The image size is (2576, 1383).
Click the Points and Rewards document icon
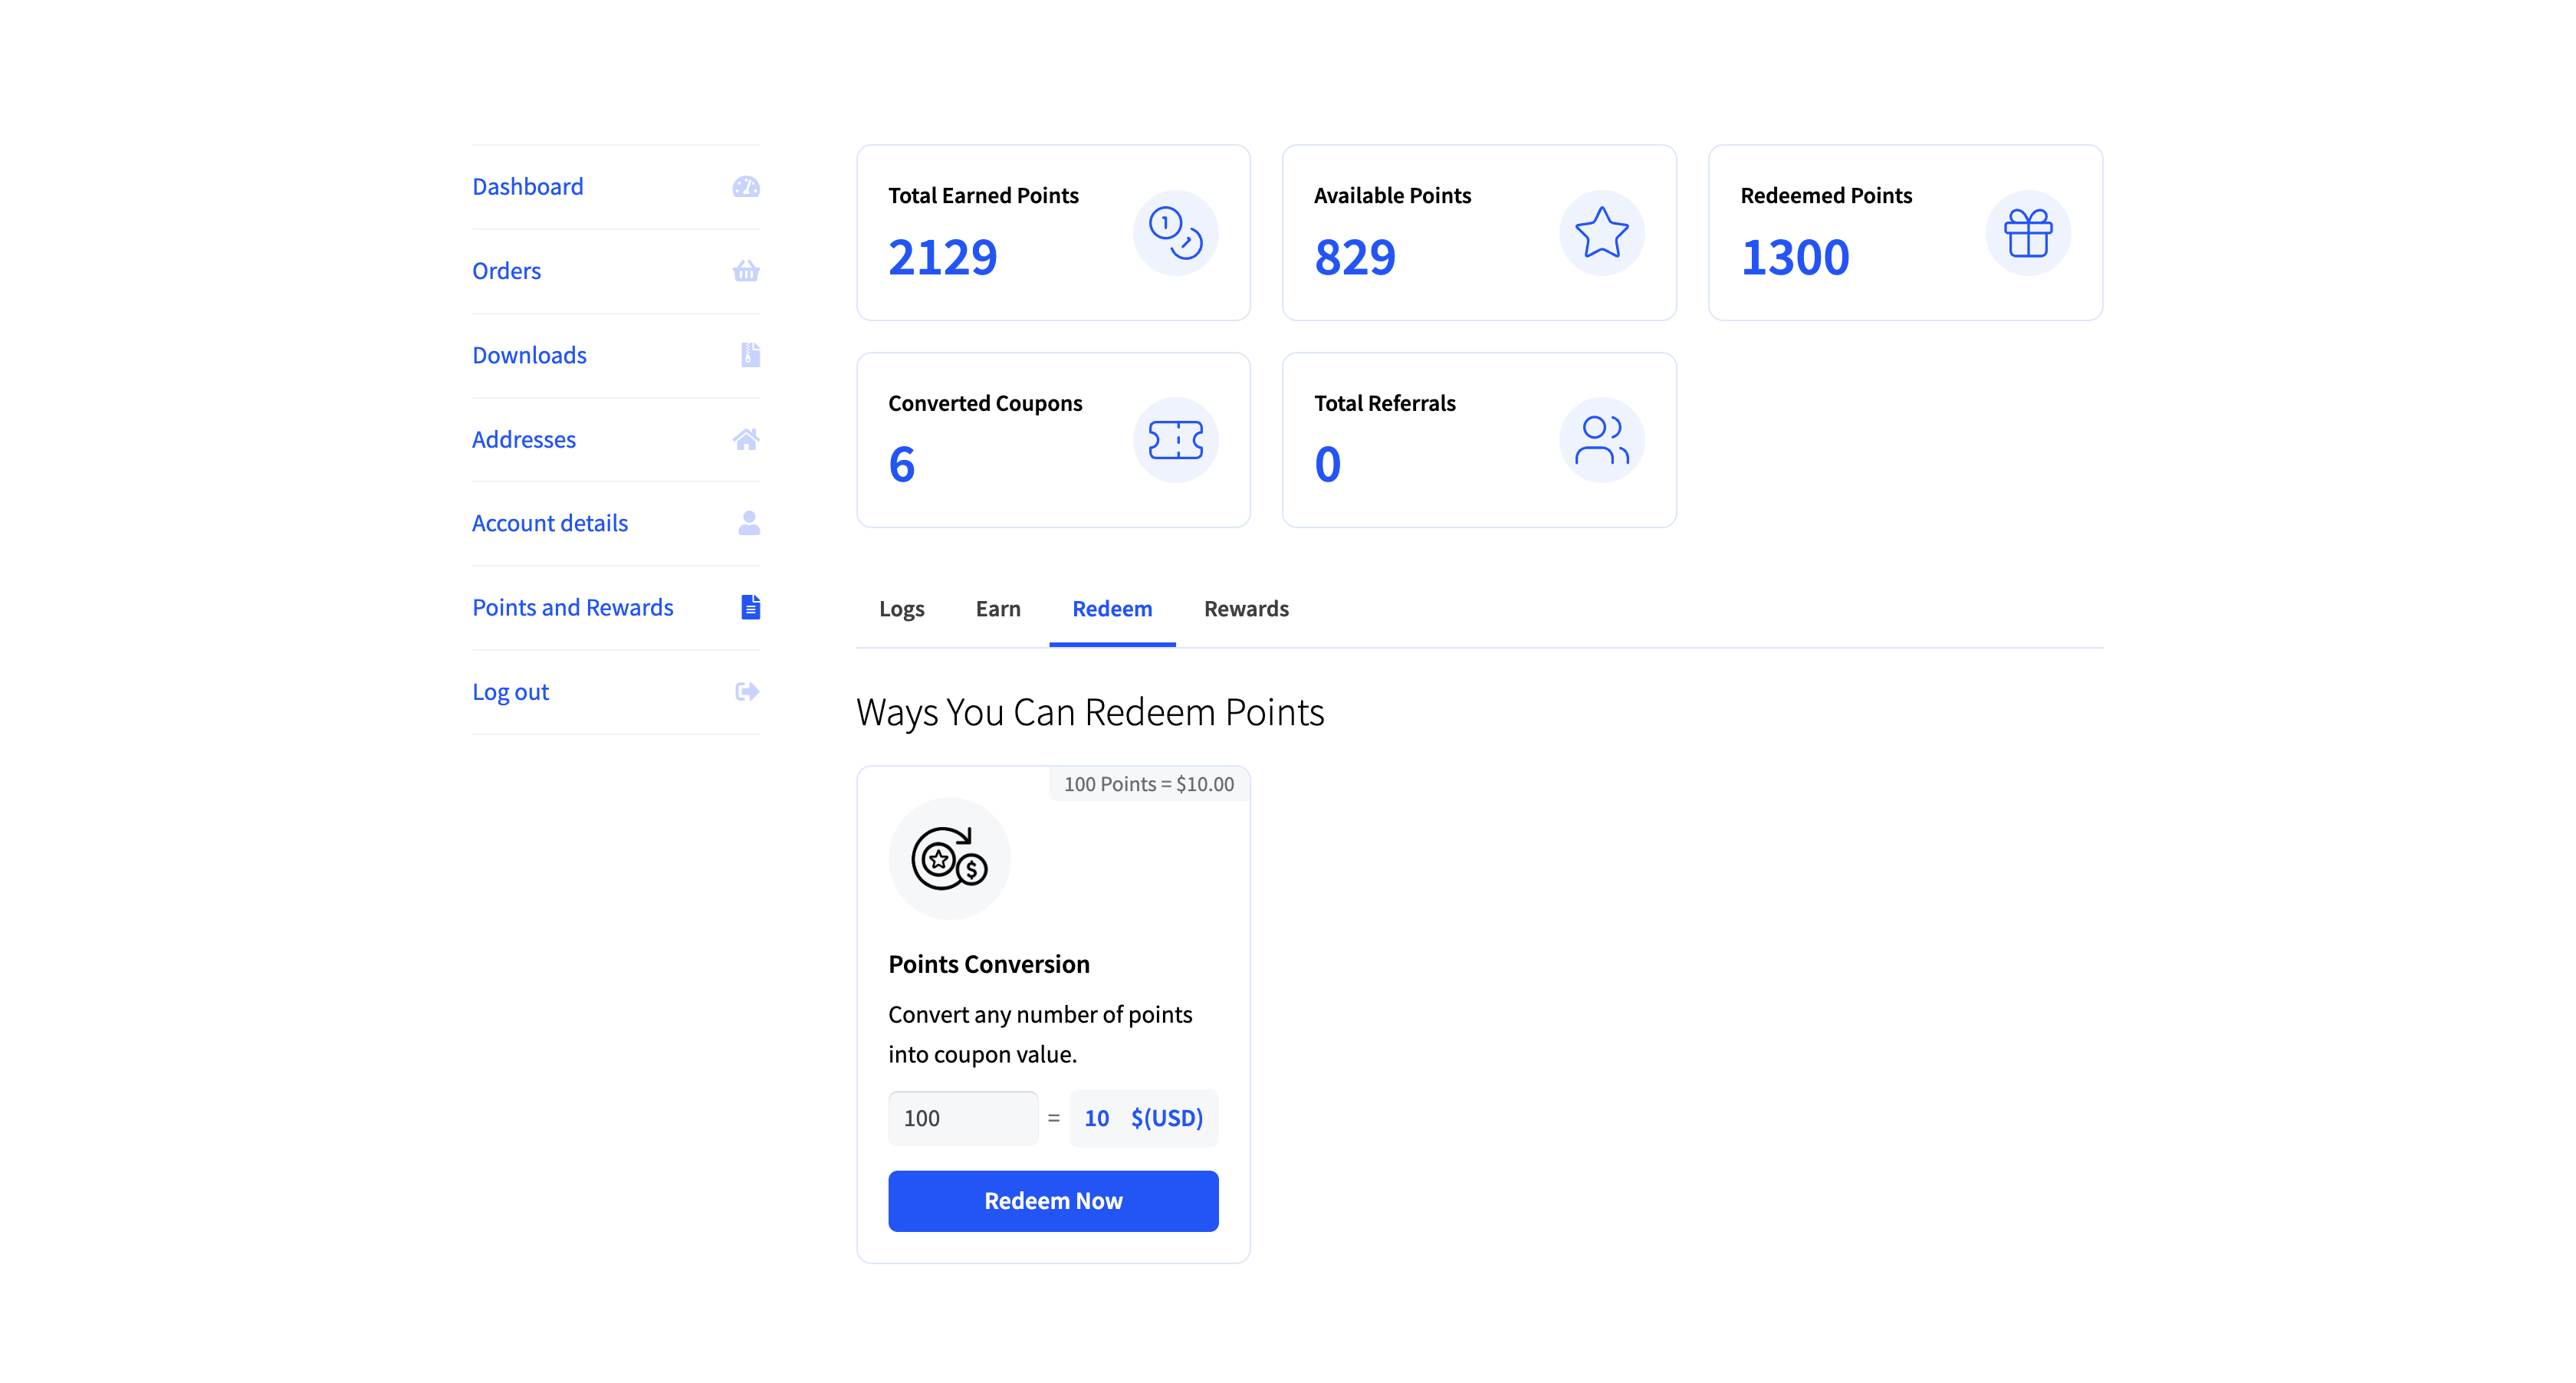(750, 607)
